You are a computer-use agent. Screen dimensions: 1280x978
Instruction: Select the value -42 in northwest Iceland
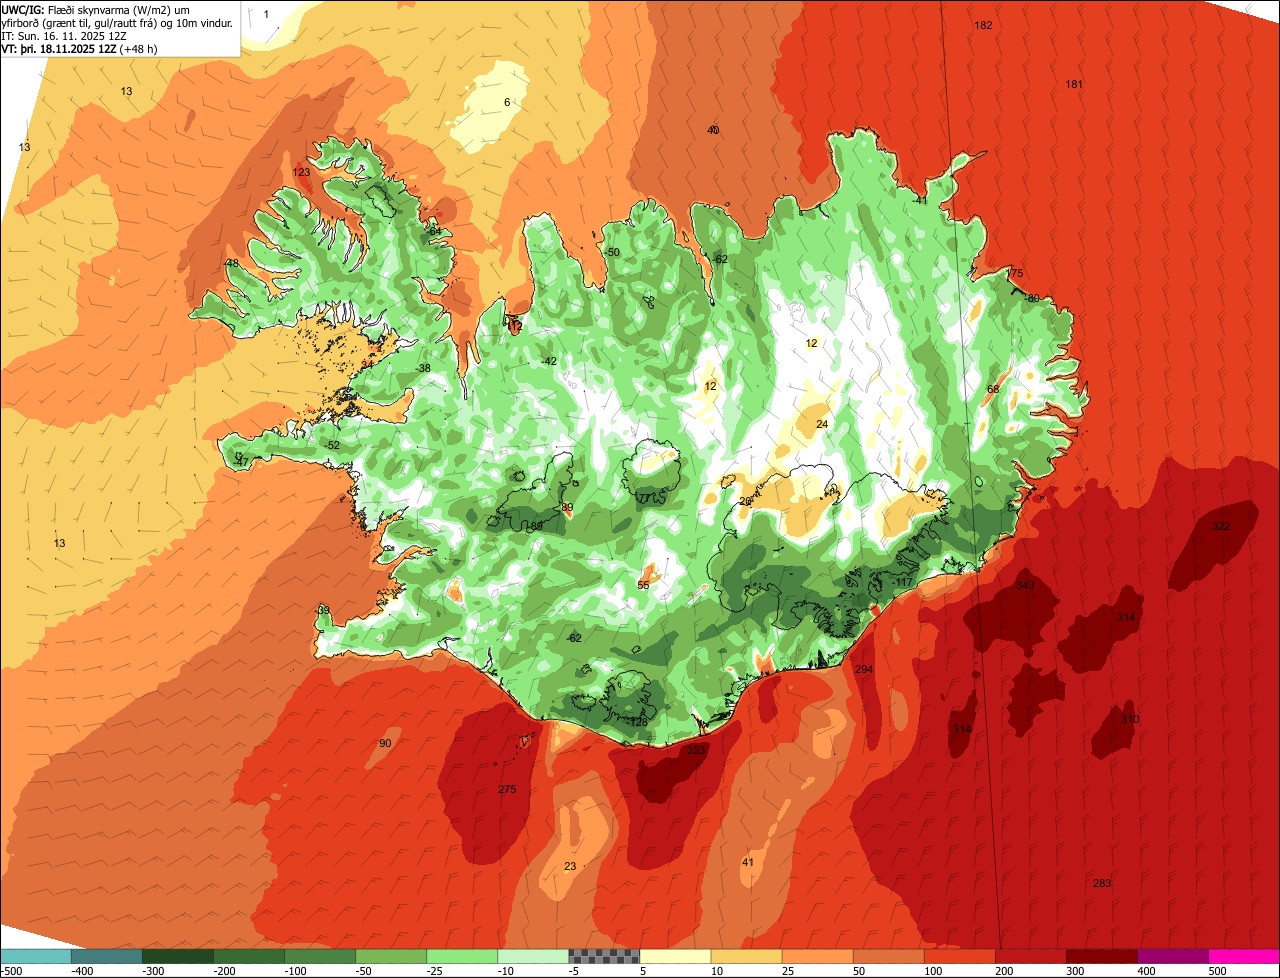point(549,360)
